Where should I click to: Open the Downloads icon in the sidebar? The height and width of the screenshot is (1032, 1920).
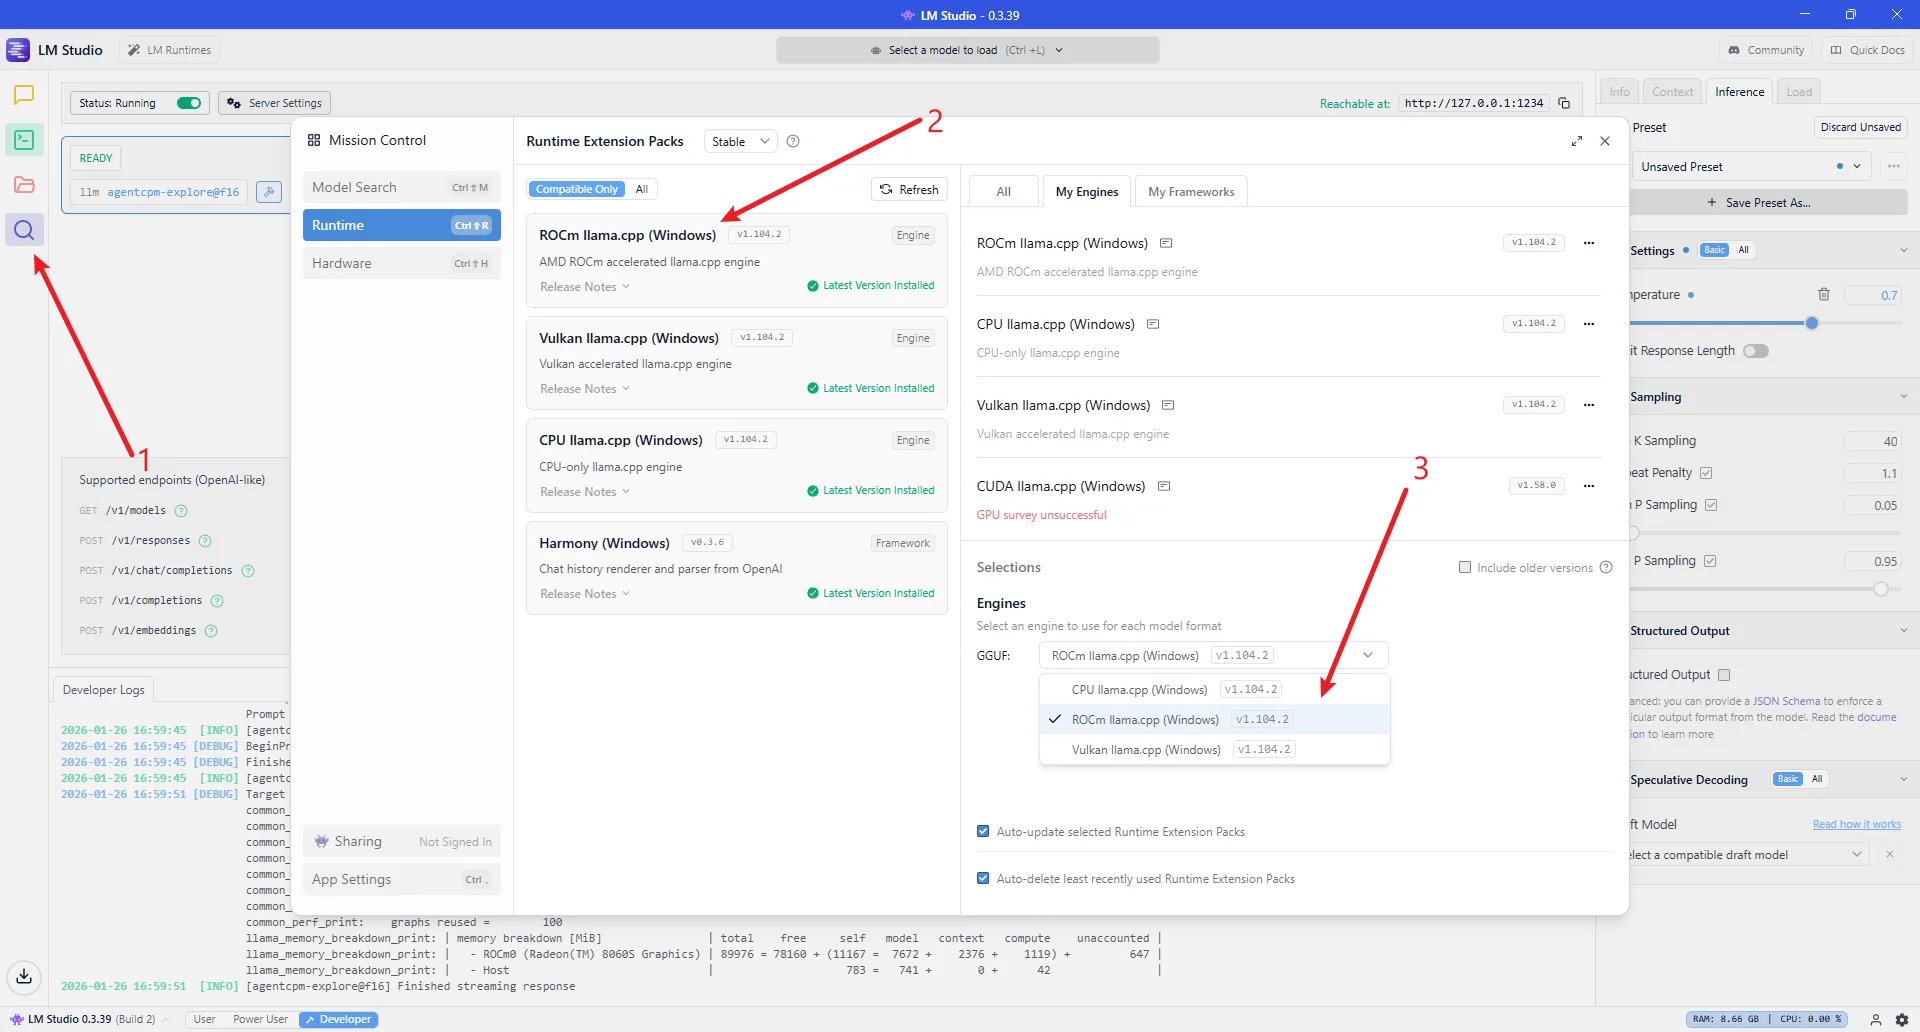24,976
